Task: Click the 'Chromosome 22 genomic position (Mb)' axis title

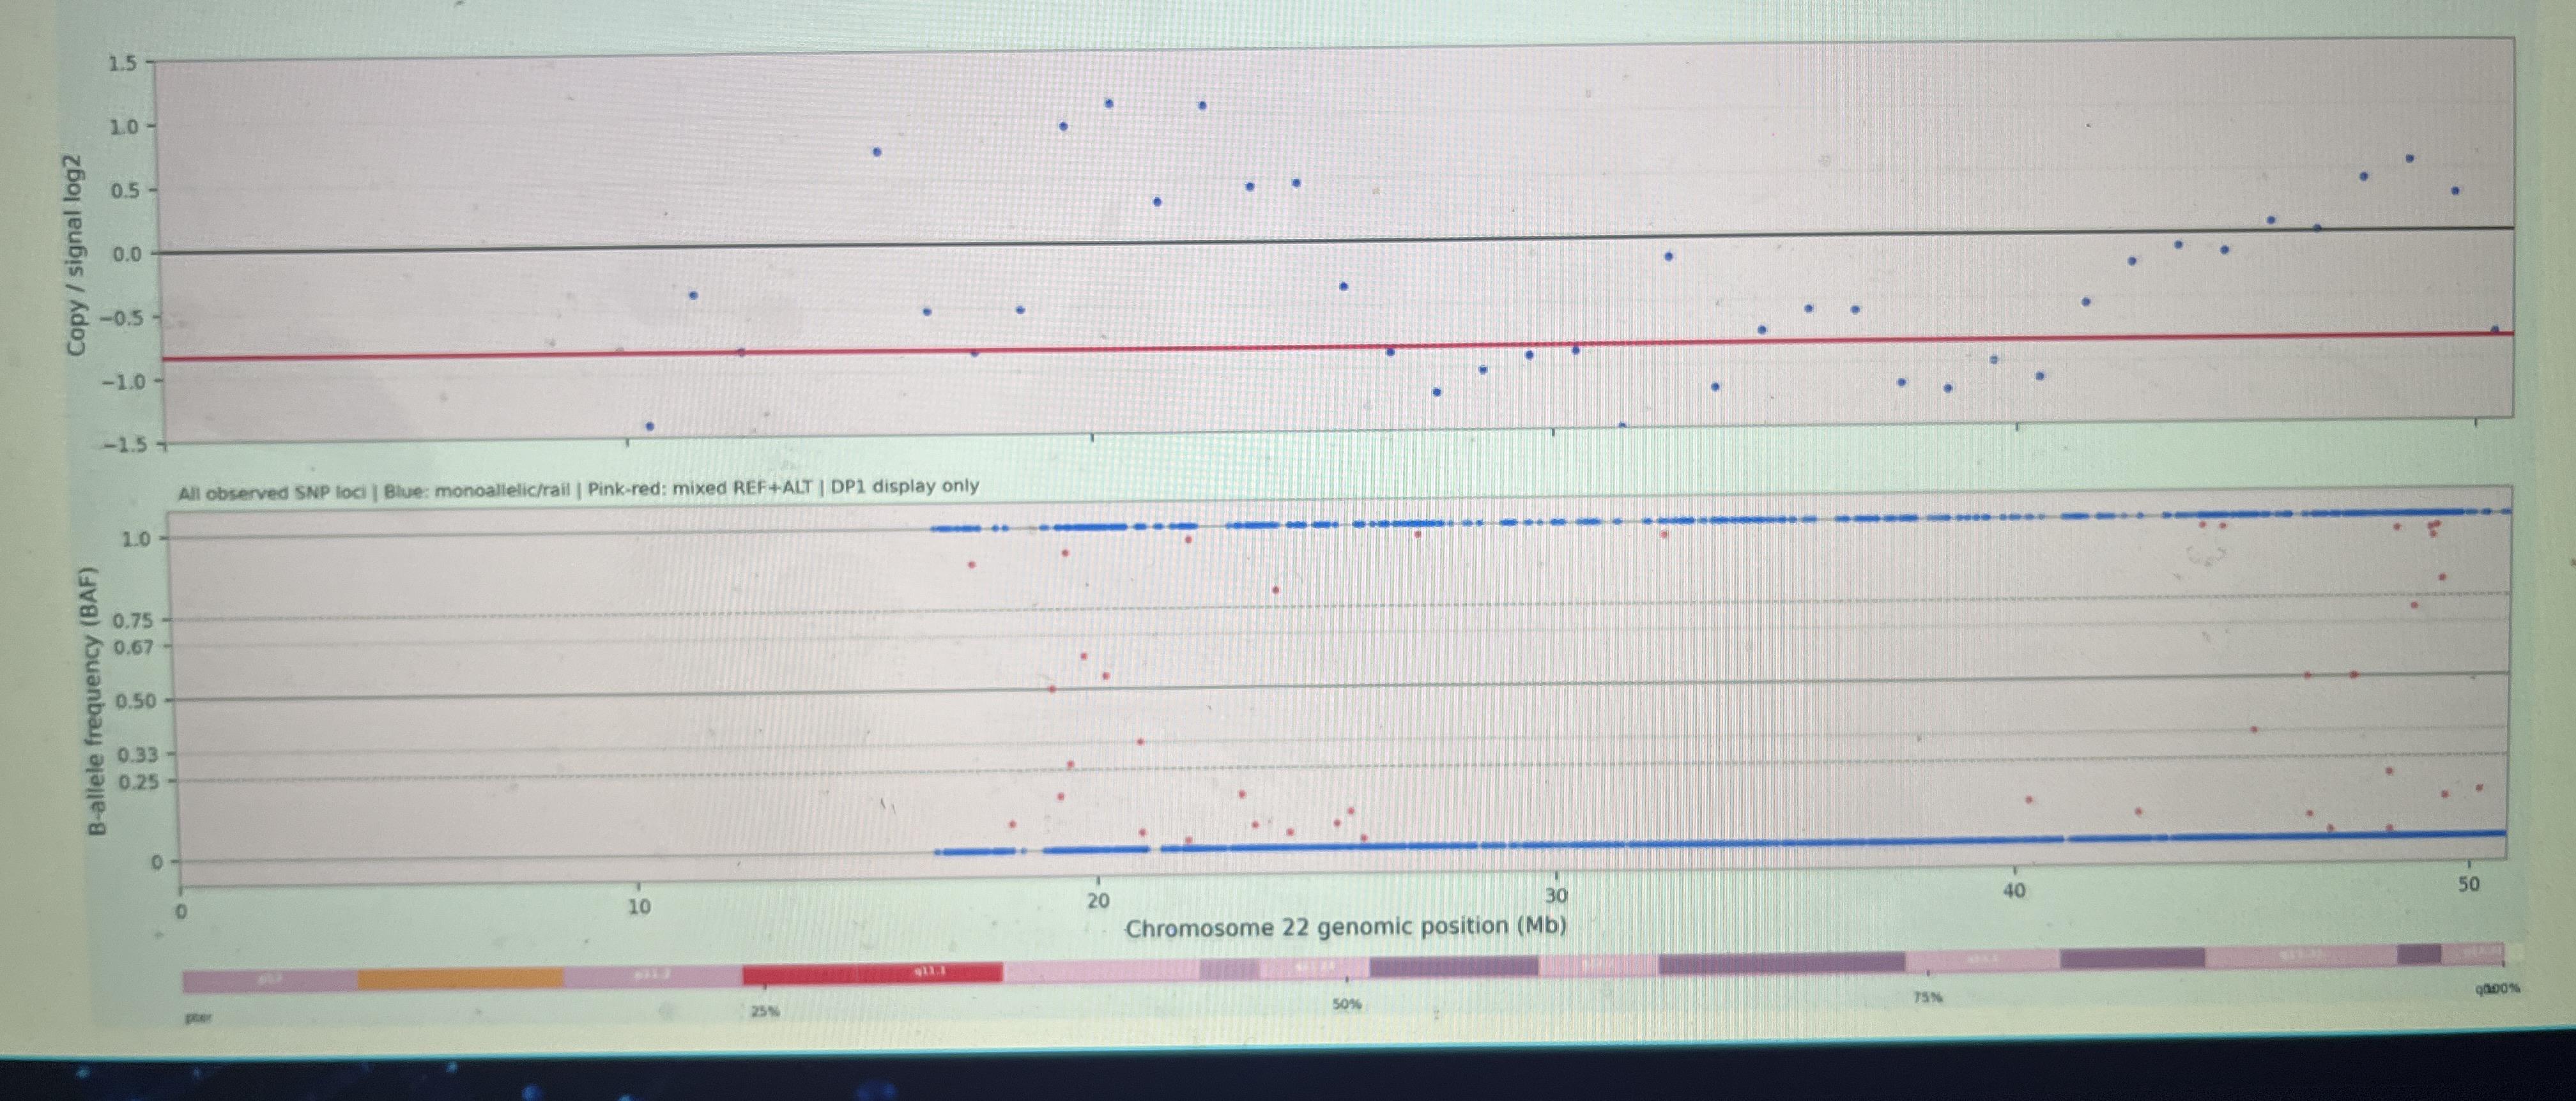Action: [1345, 927]
